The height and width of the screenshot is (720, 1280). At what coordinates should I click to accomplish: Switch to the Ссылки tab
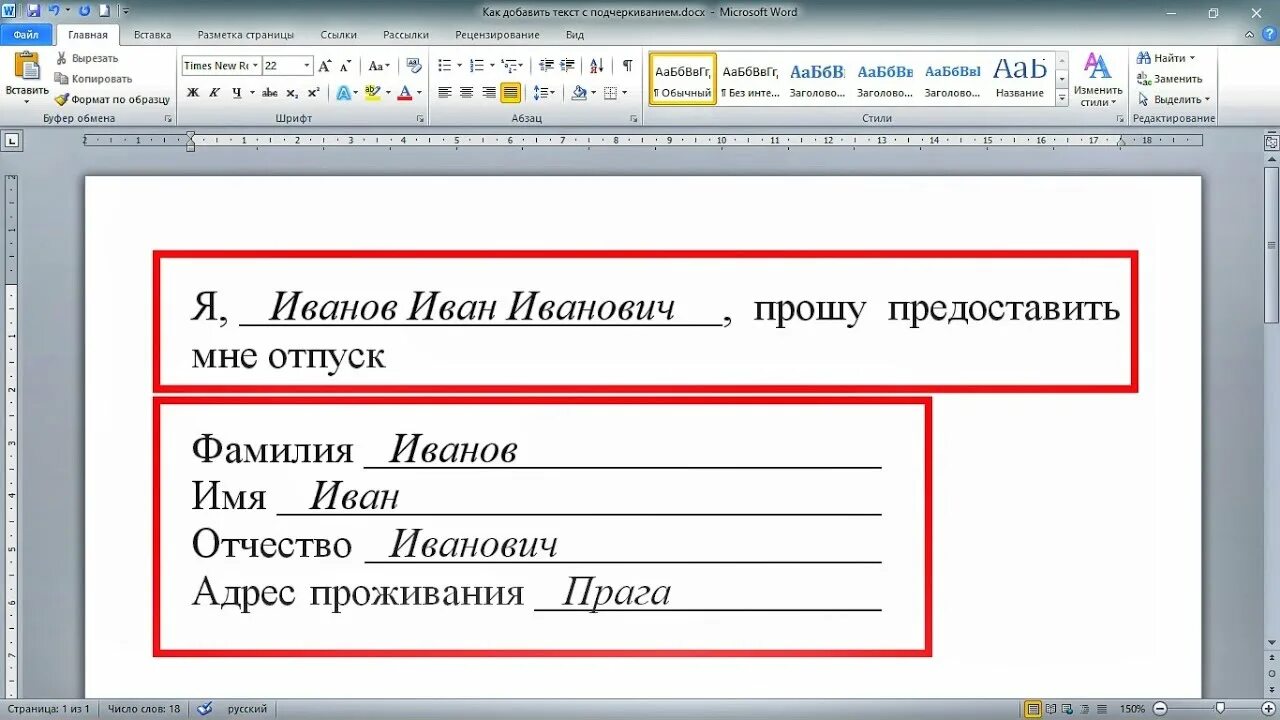339,34
